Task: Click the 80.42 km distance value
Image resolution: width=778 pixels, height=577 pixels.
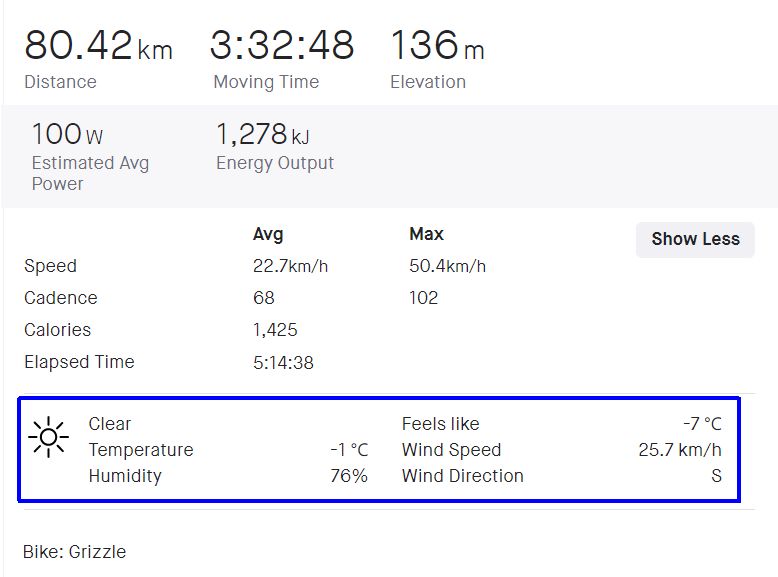Action: click(97, 46)
